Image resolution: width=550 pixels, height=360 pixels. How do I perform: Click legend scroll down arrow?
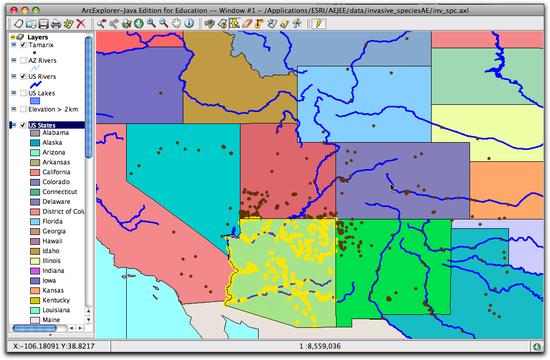(89, 319)
